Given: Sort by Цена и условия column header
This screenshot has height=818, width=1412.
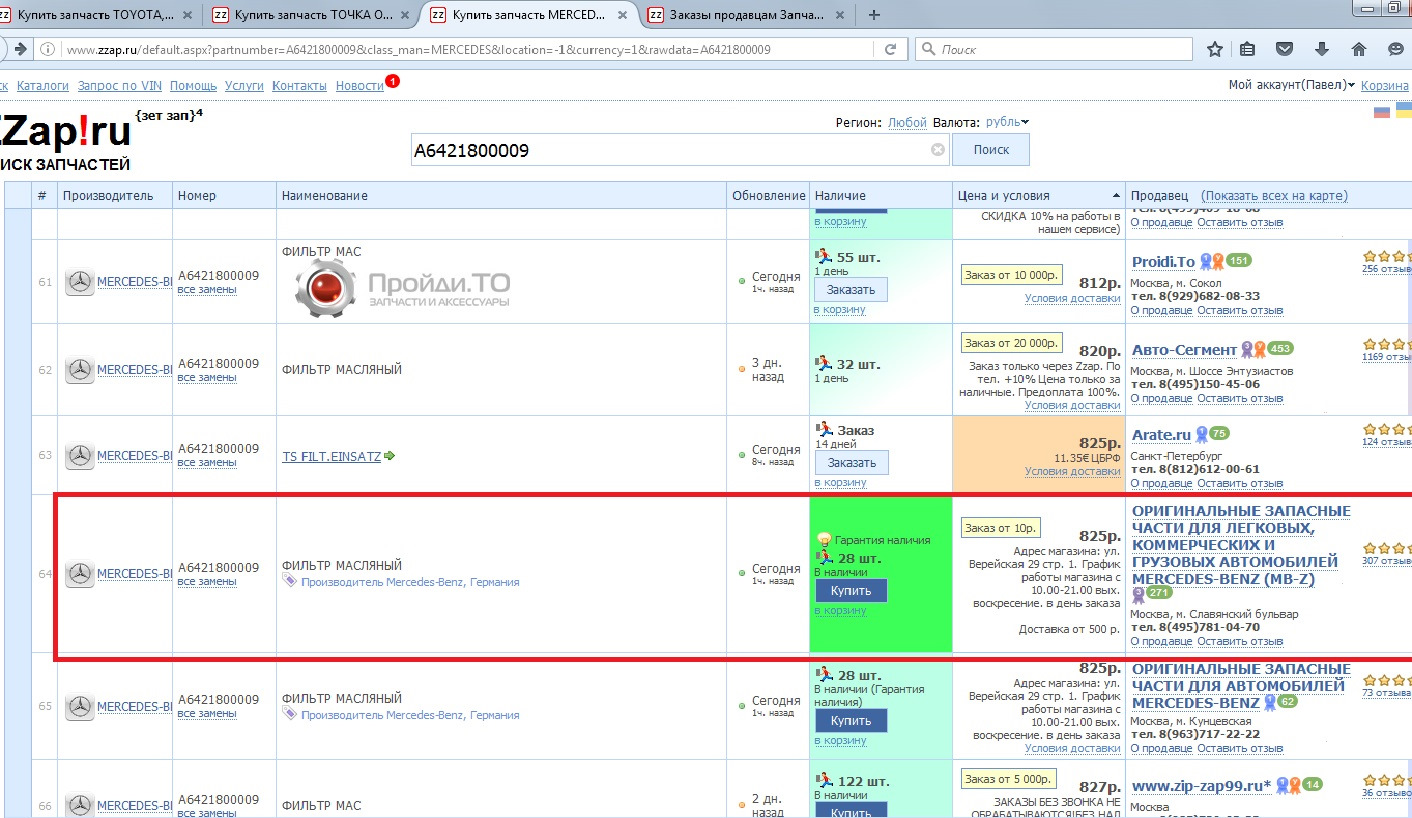Looking at the screenshot, I should pos(1039,196).
